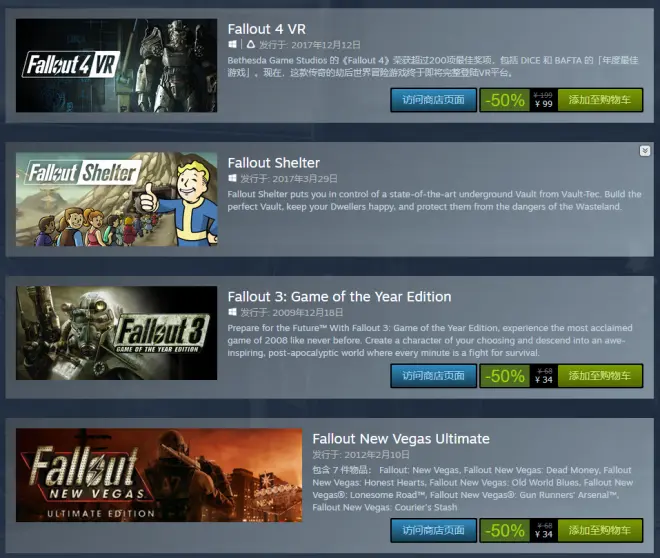Click the Windows icon under Fallout 3 title
This screenshot has height=558, width=660.
(x=232, y=312)
